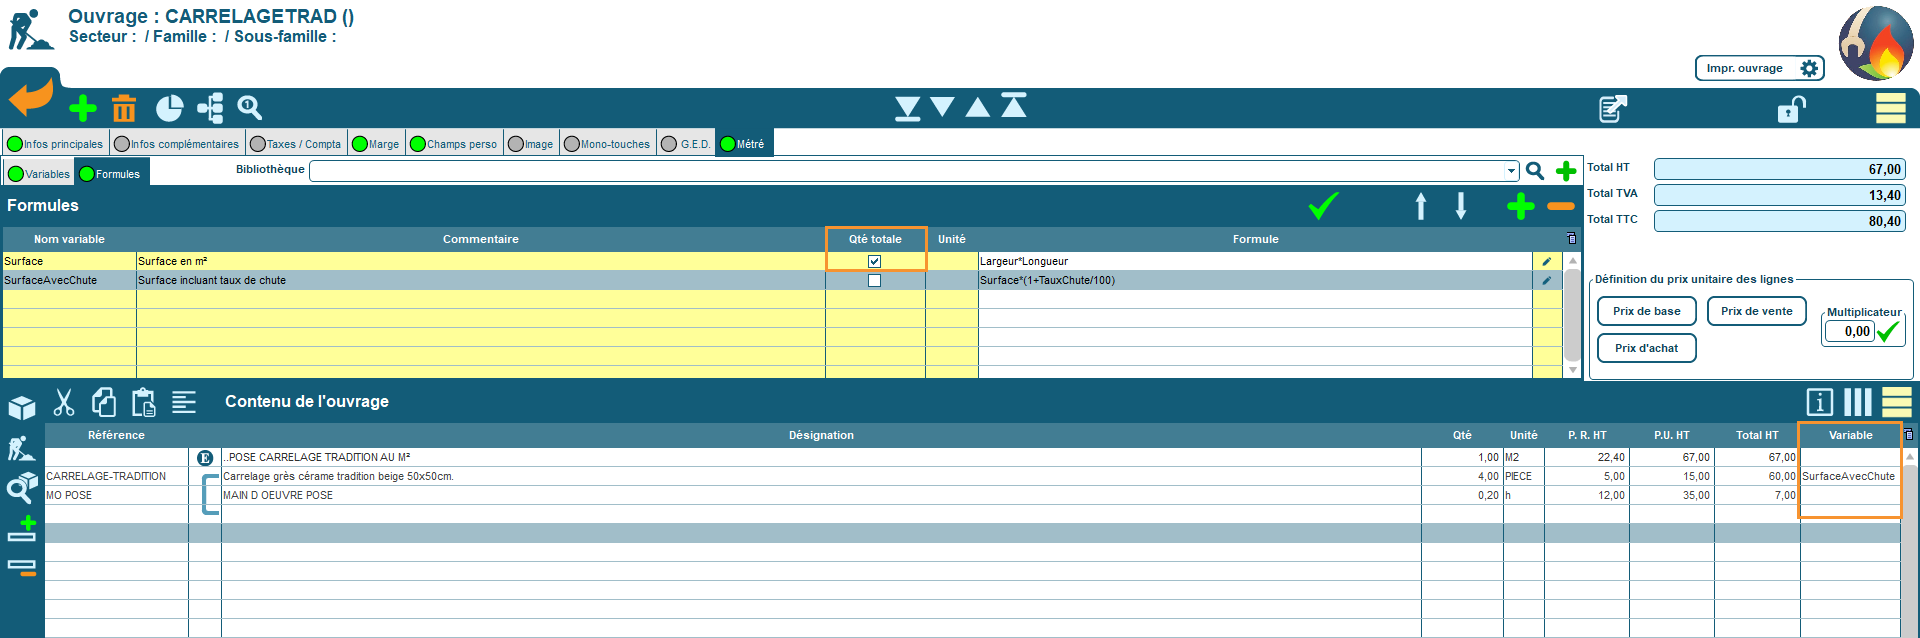This screenshot has width=1920, height=638.
Task: Jump to last record with bottom arrow
Action: [907, 108]
